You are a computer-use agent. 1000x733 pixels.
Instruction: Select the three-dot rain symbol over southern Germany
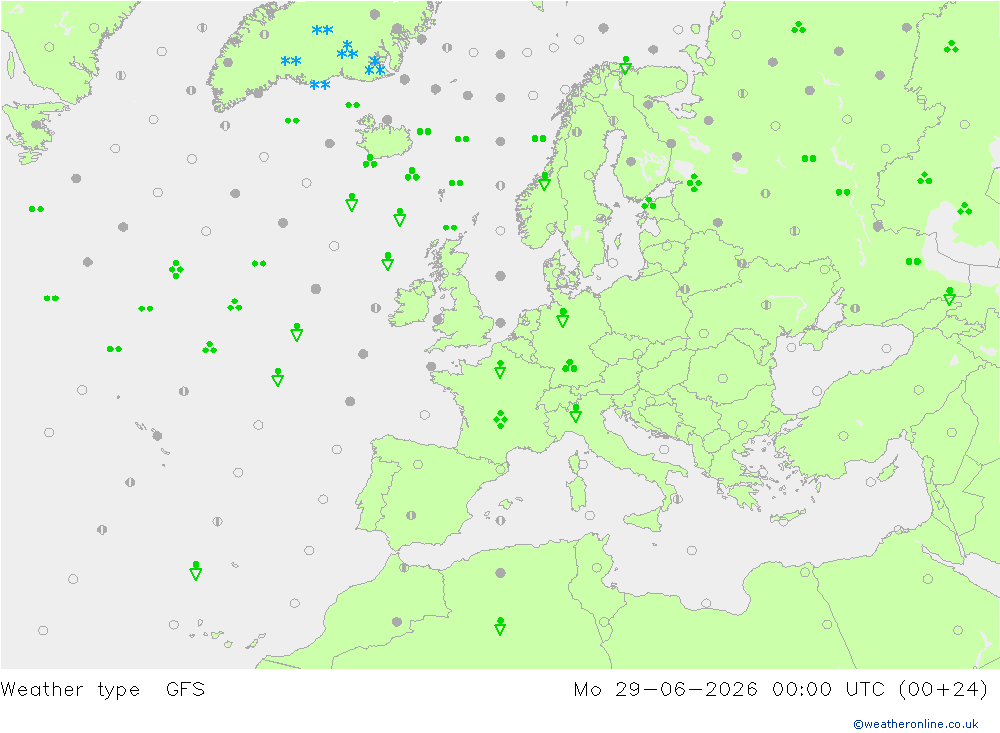(570, 365)
